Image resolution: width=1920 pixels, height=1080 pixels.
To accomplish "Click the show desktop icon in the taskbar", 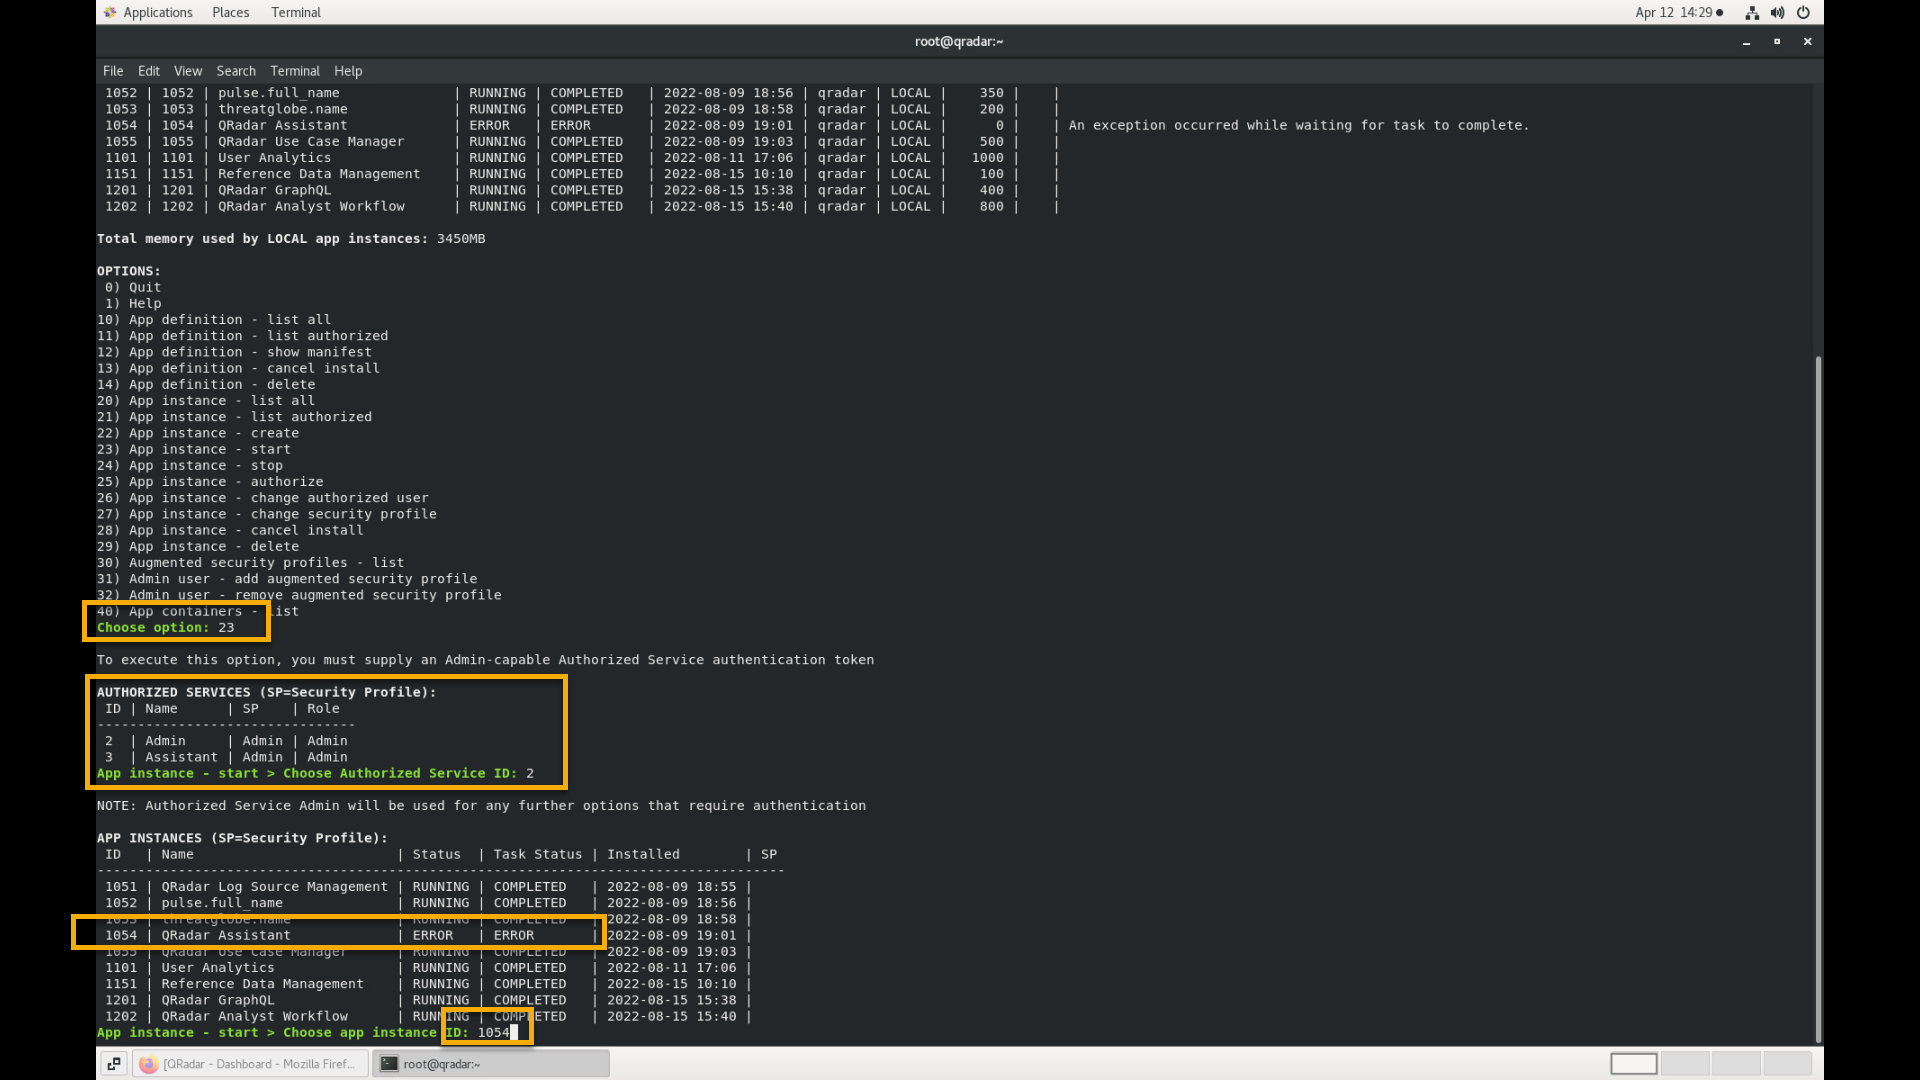I will pyautogui.click(x=114, y=1064).
